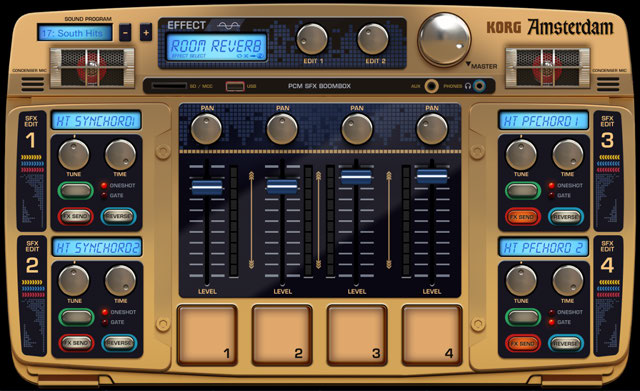Viewport: 640px width, 391px height.
Task: Click the first channel Pan knob
Action: coord(207,129)
